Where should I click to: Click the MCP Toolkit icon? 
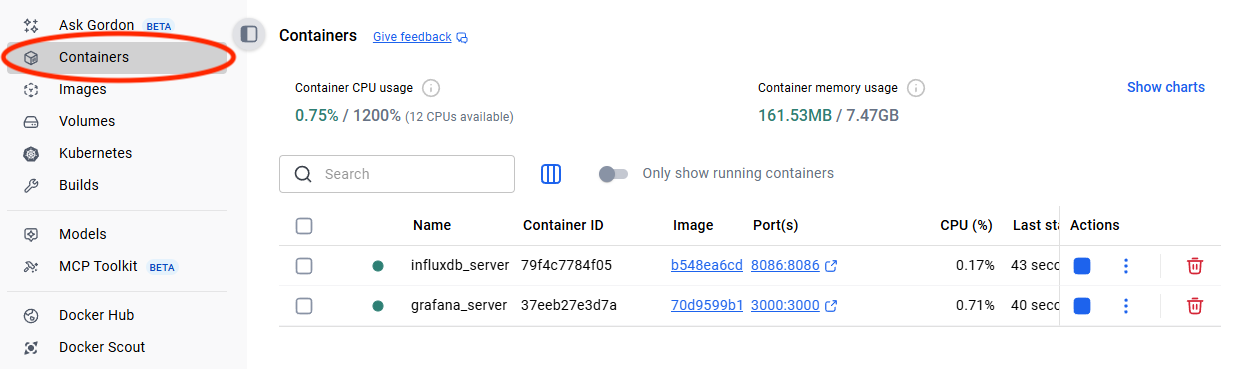[31, 267]
